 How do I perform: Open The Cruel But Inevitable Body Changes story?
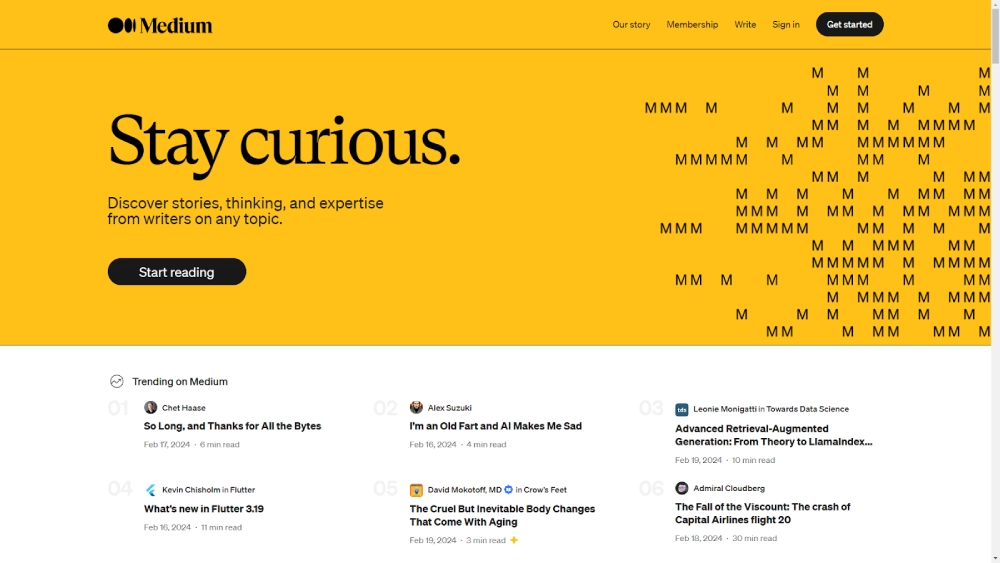pos(502,515)
